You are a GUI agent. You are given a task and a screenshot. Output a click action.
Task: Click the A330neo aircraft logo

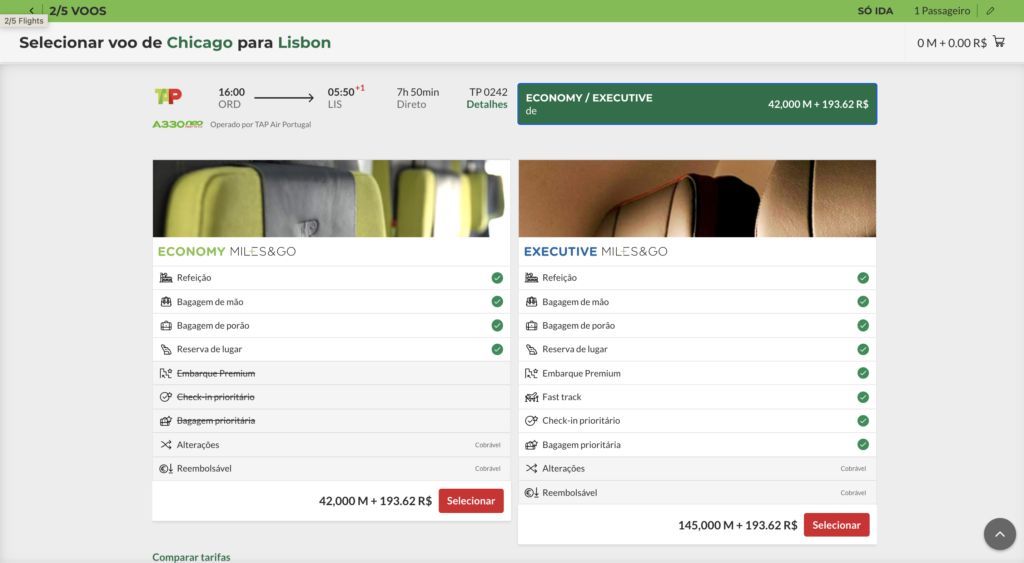pos(178,124)
